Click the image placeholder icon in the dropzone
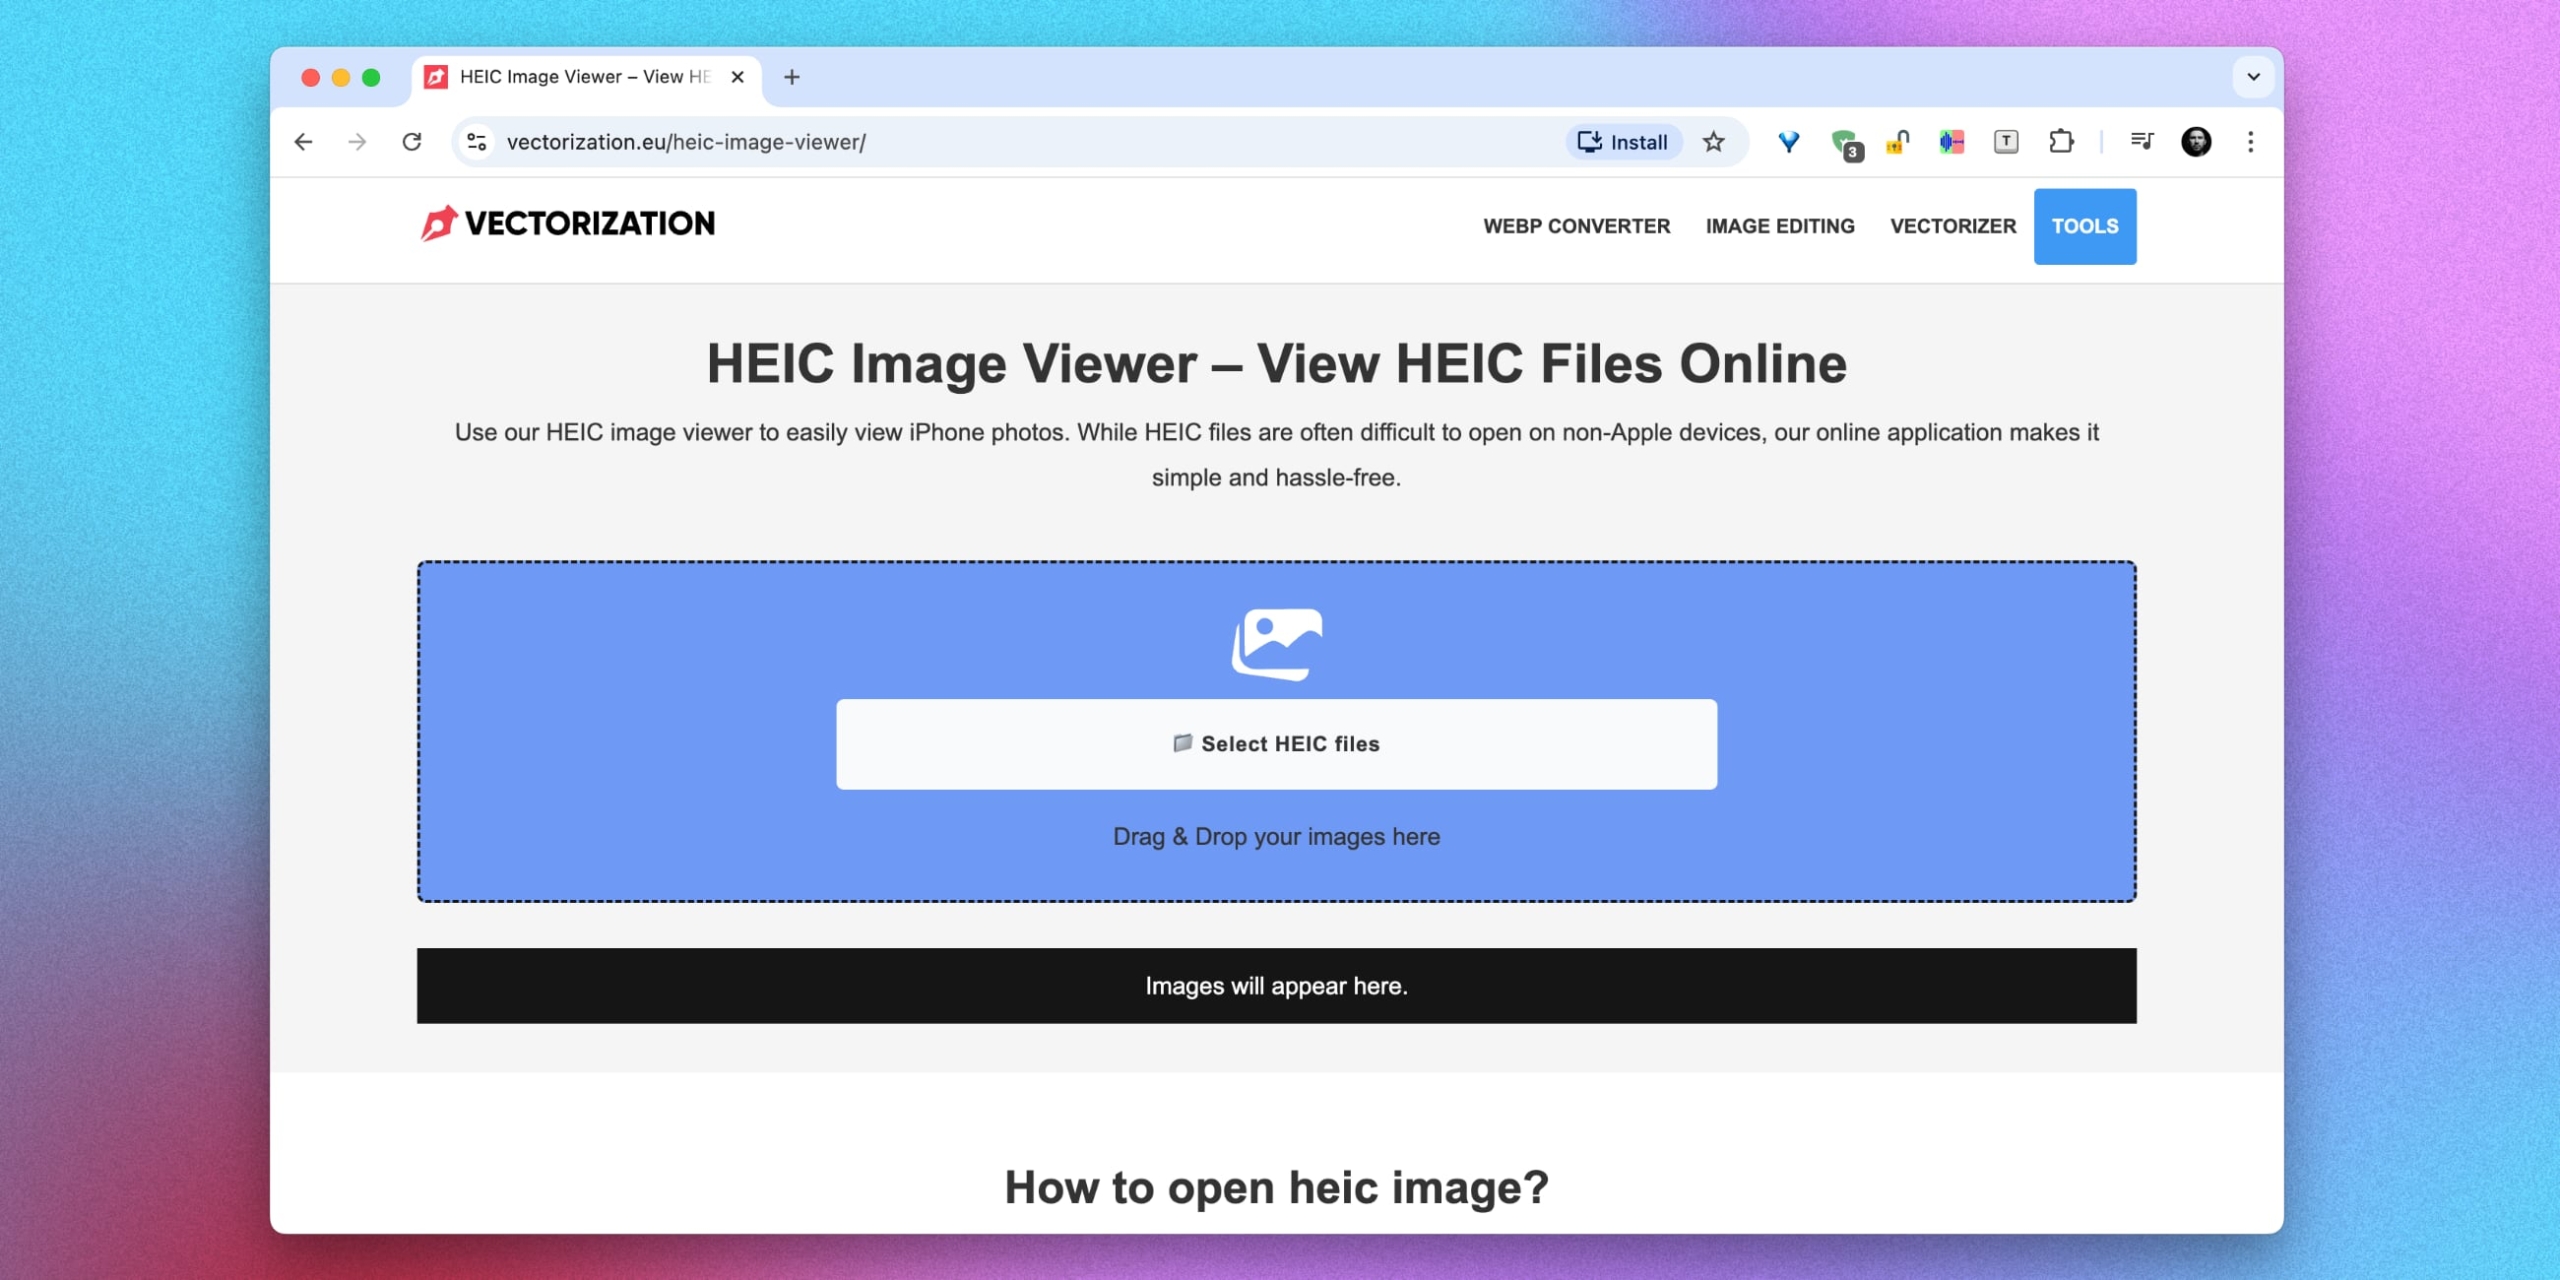Screen dimensions: 2560x1280 pos(1278,644)
